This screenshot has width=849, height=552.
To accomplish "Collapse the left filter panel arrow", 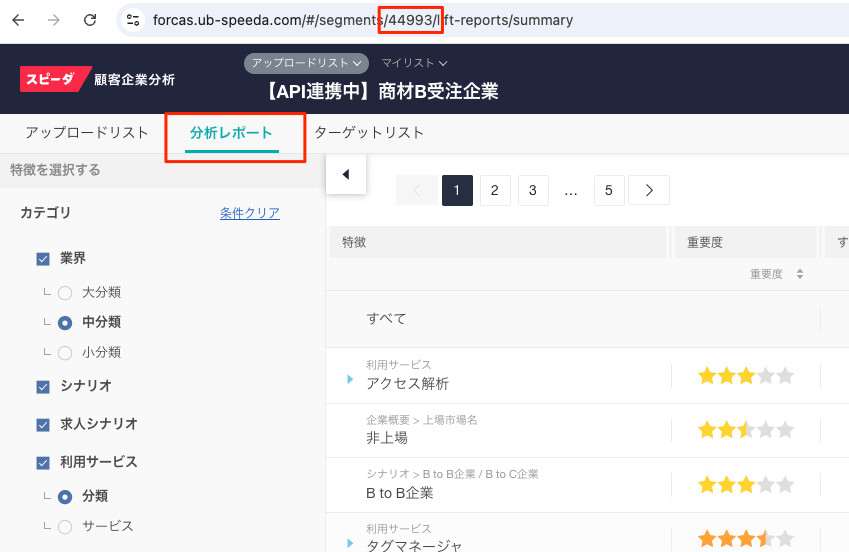I will pos(346,174).
